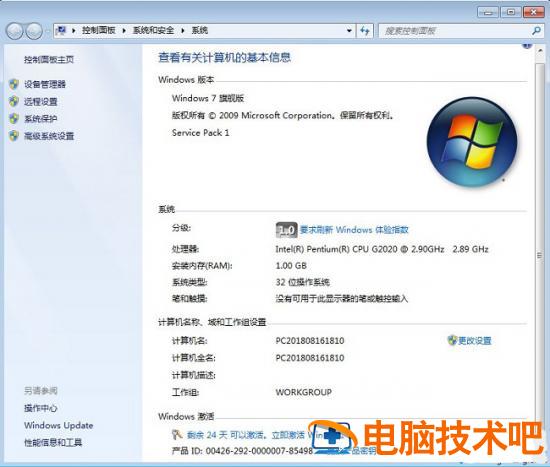Image resolution: width=550 pixels, height=467 pixels.
Task: Select the 系统和安全 breadcrumb item
Action: [x=153, y=31]
